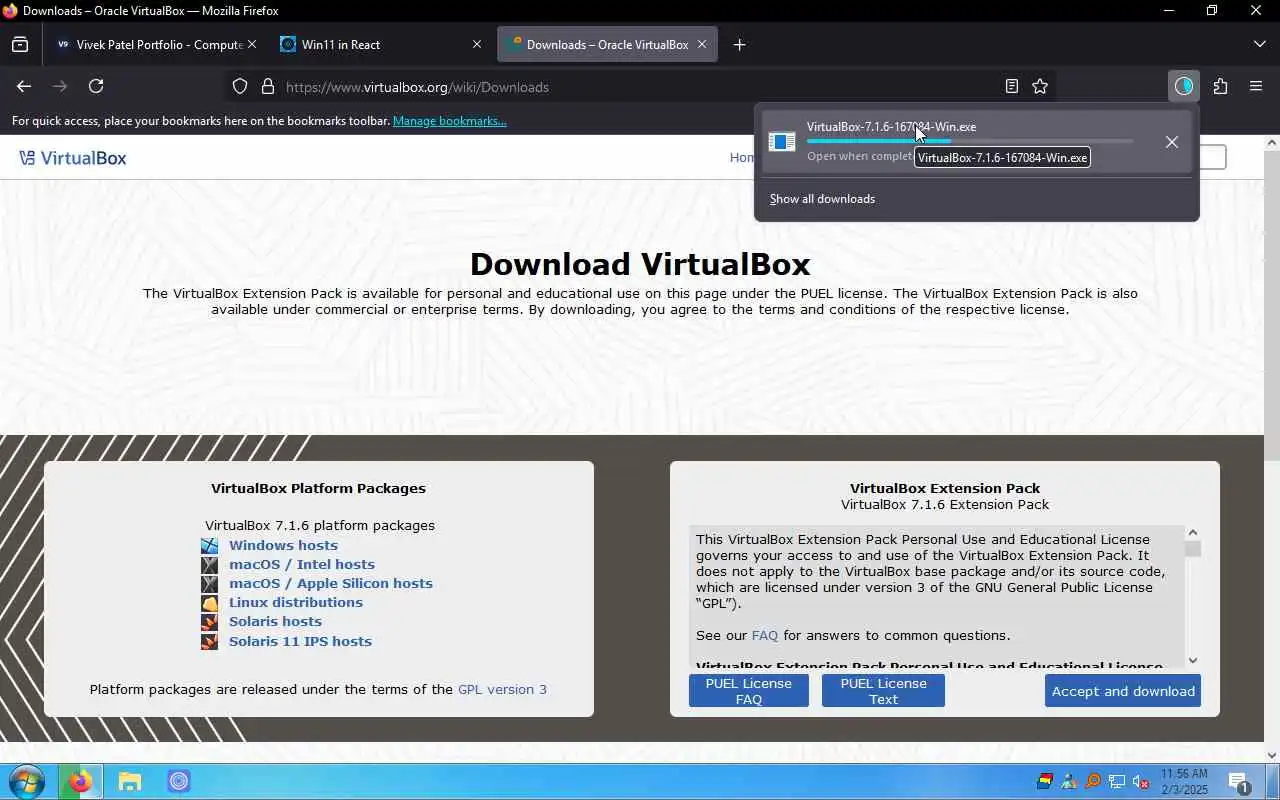The width and height of the screenshot is (1280, 800).
Task: Close the Win11 in React tab
Action: (477, 44)
